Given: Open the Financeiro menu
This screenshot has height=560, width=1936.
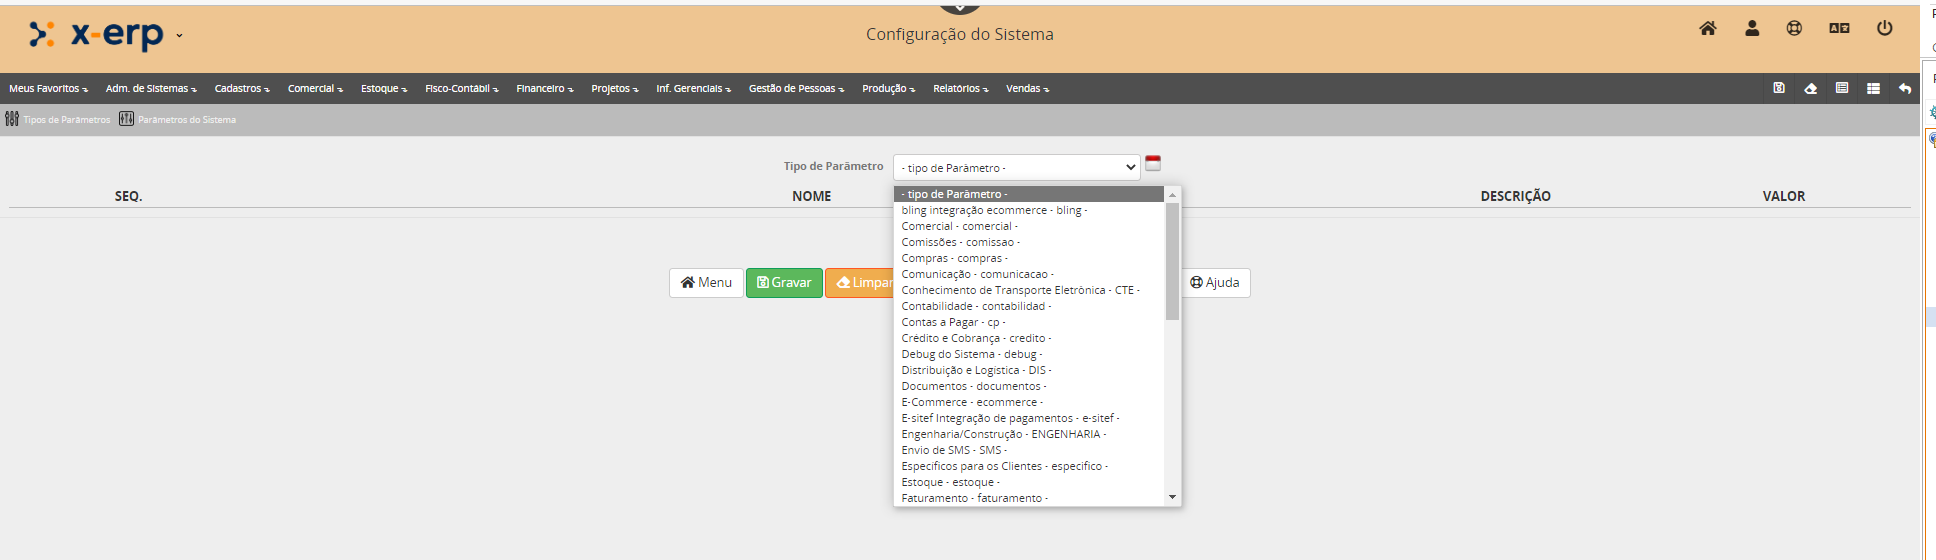Looking at the screenshot, I should (x=544, y=89).
